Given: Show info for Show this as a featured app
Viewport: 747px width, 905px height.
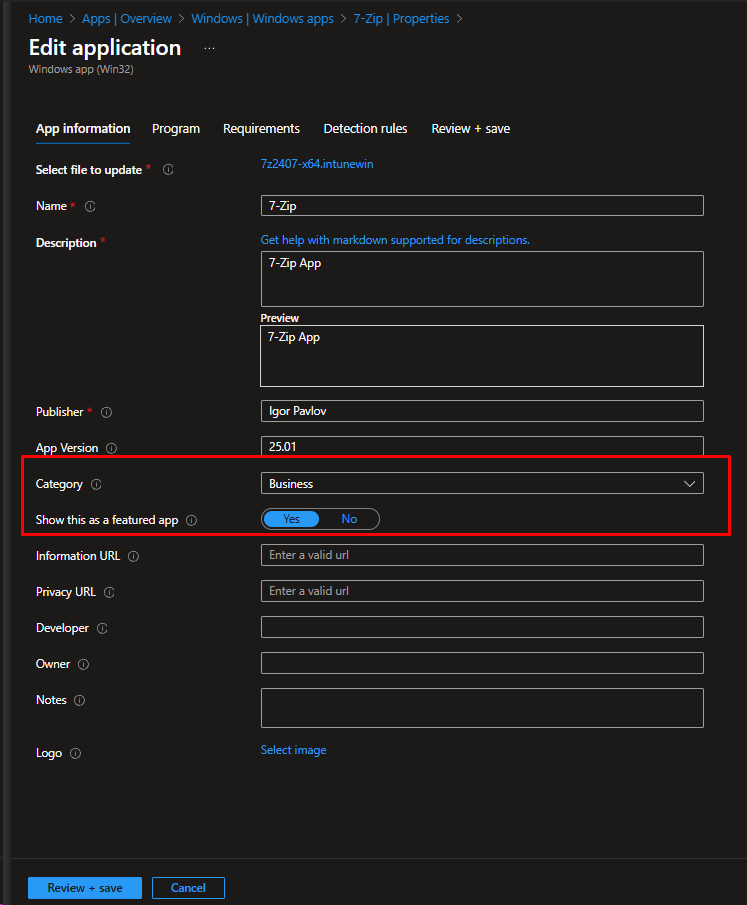Looking at the screenshot, I should (x=192, y=521).
